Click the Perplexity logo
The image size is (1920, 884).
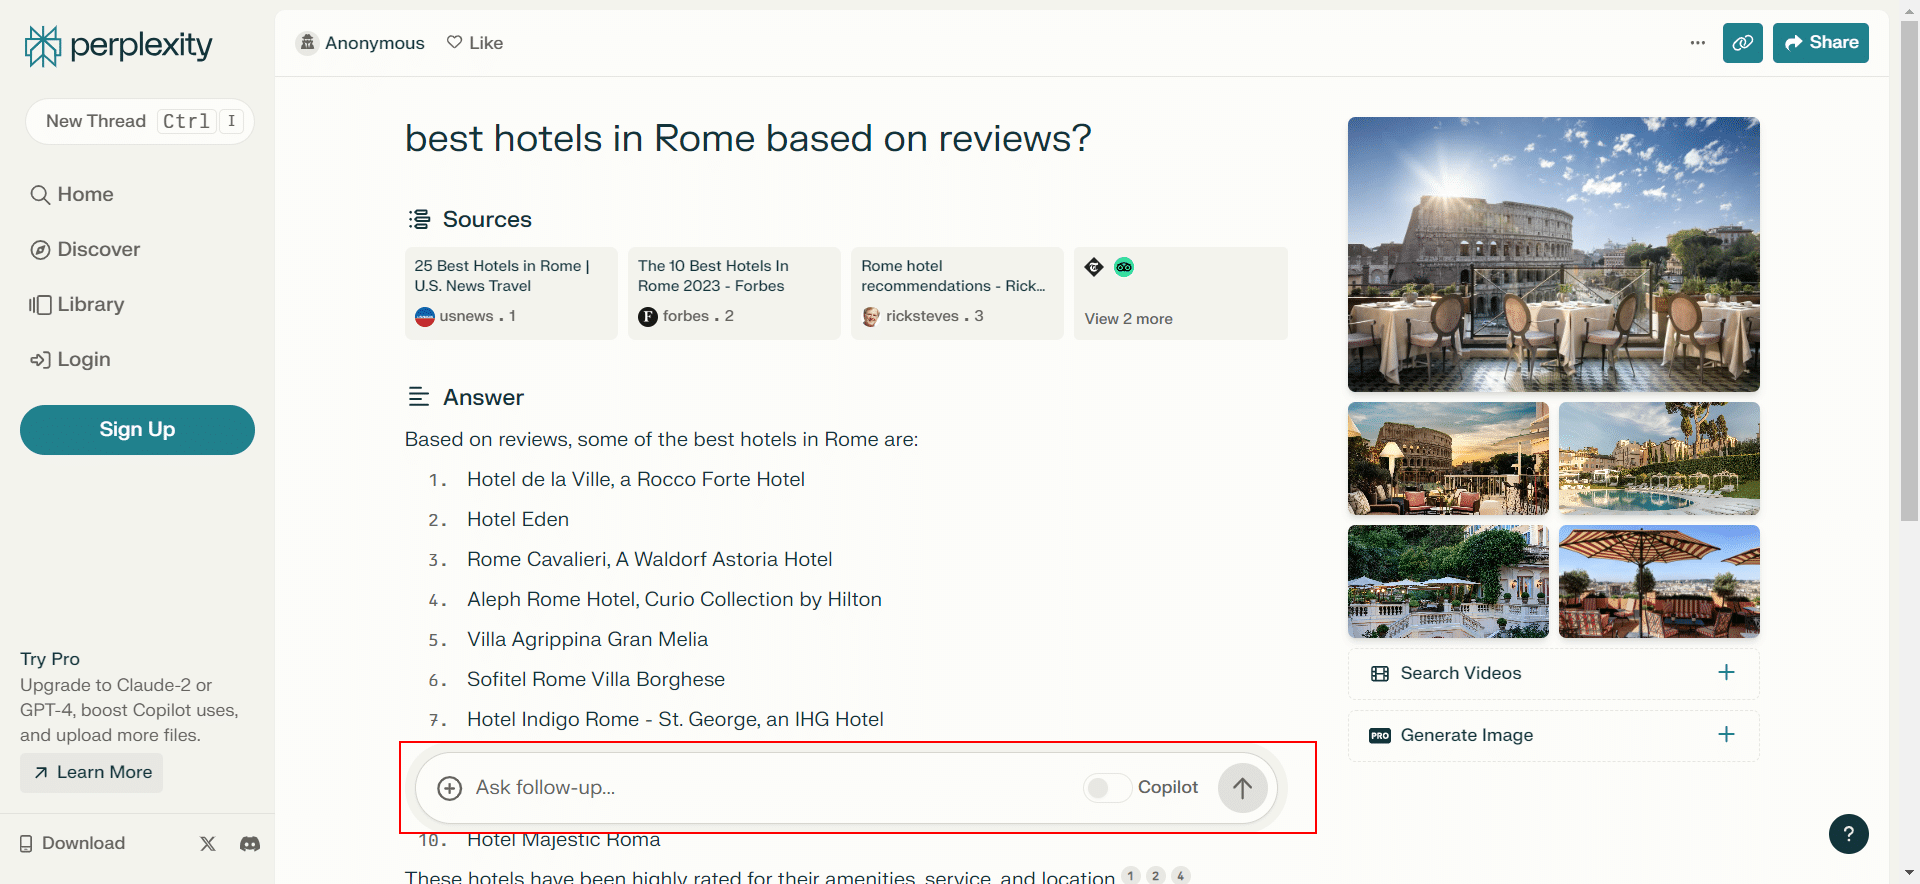pyautogui.click(x=118, y=46)
